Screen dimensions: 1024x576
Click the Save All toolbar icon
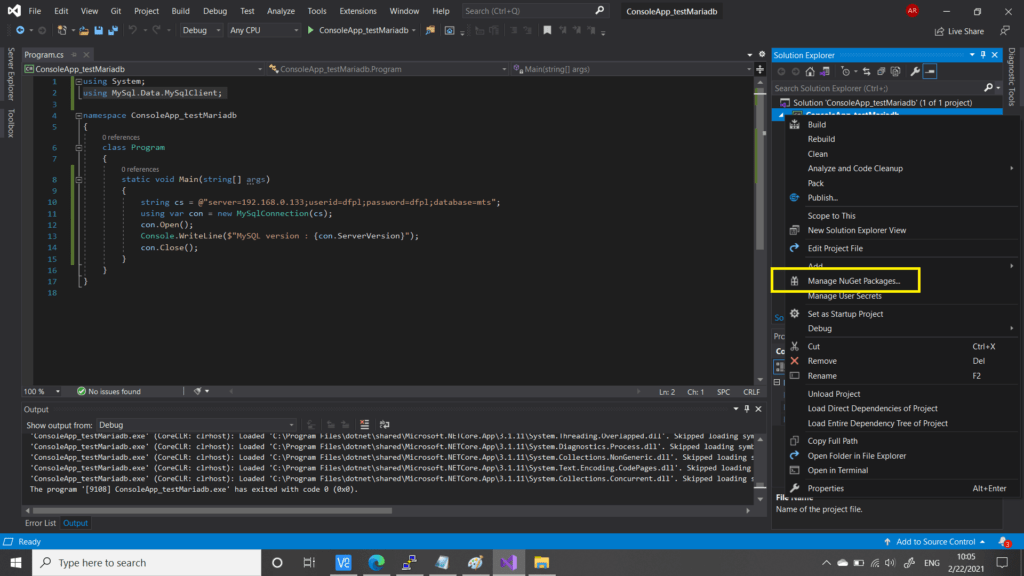(113, 30)
